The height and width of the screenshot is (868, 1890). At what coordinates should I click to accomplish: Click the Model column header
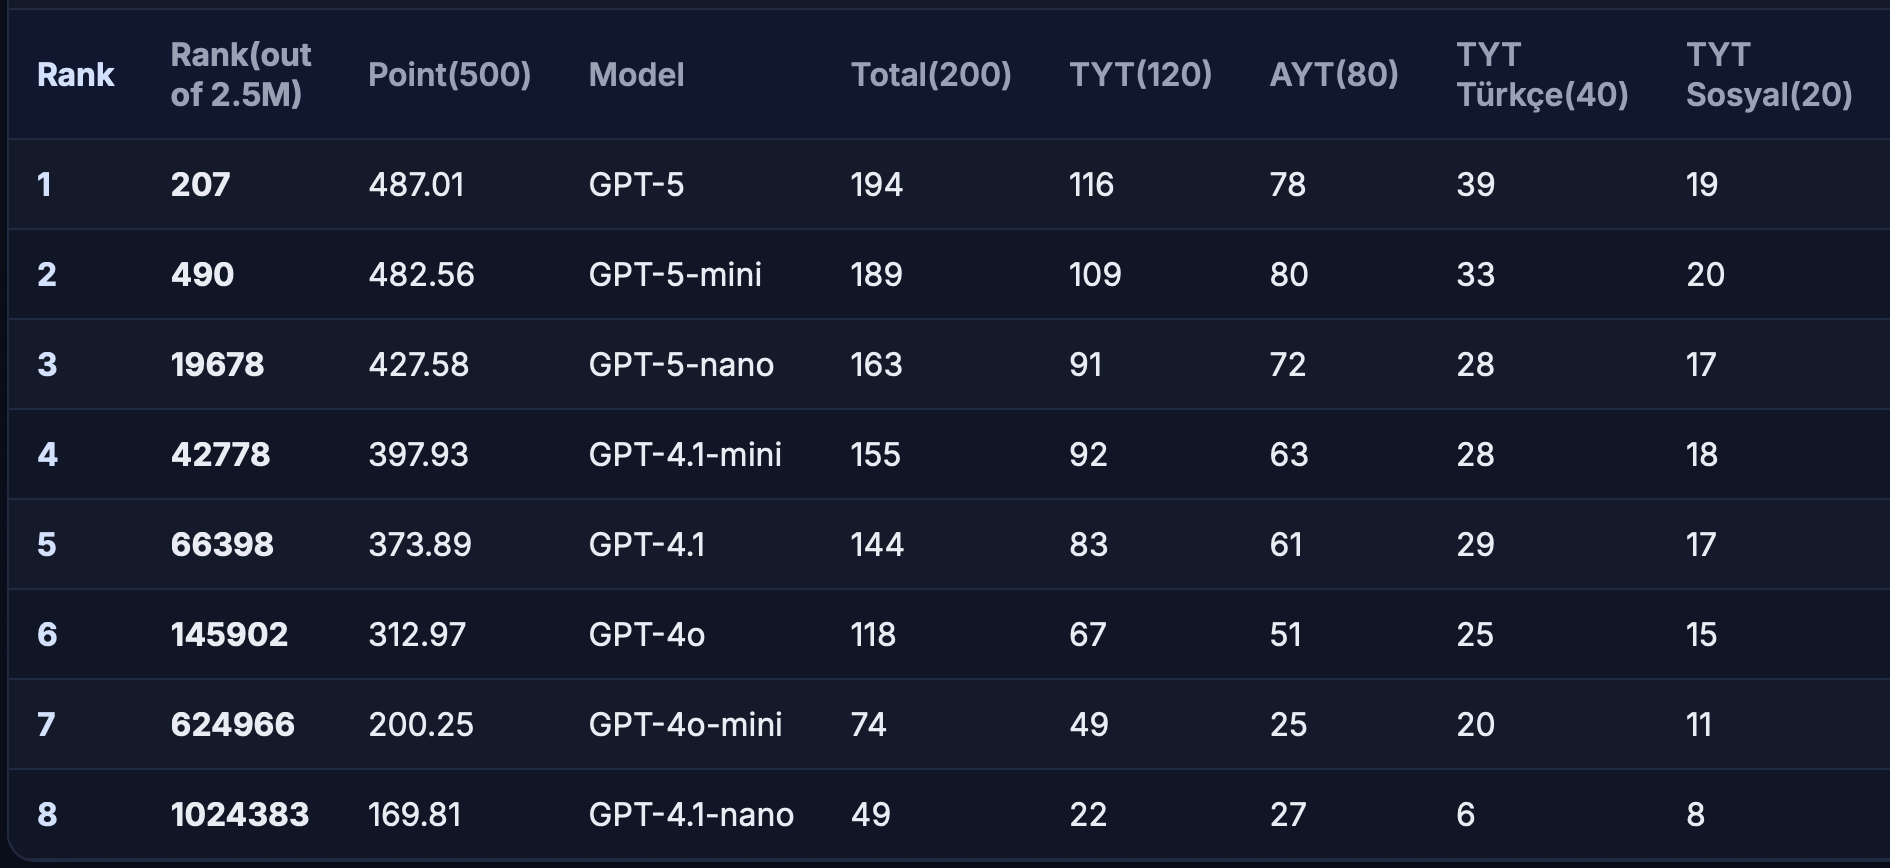click(636, 75)
